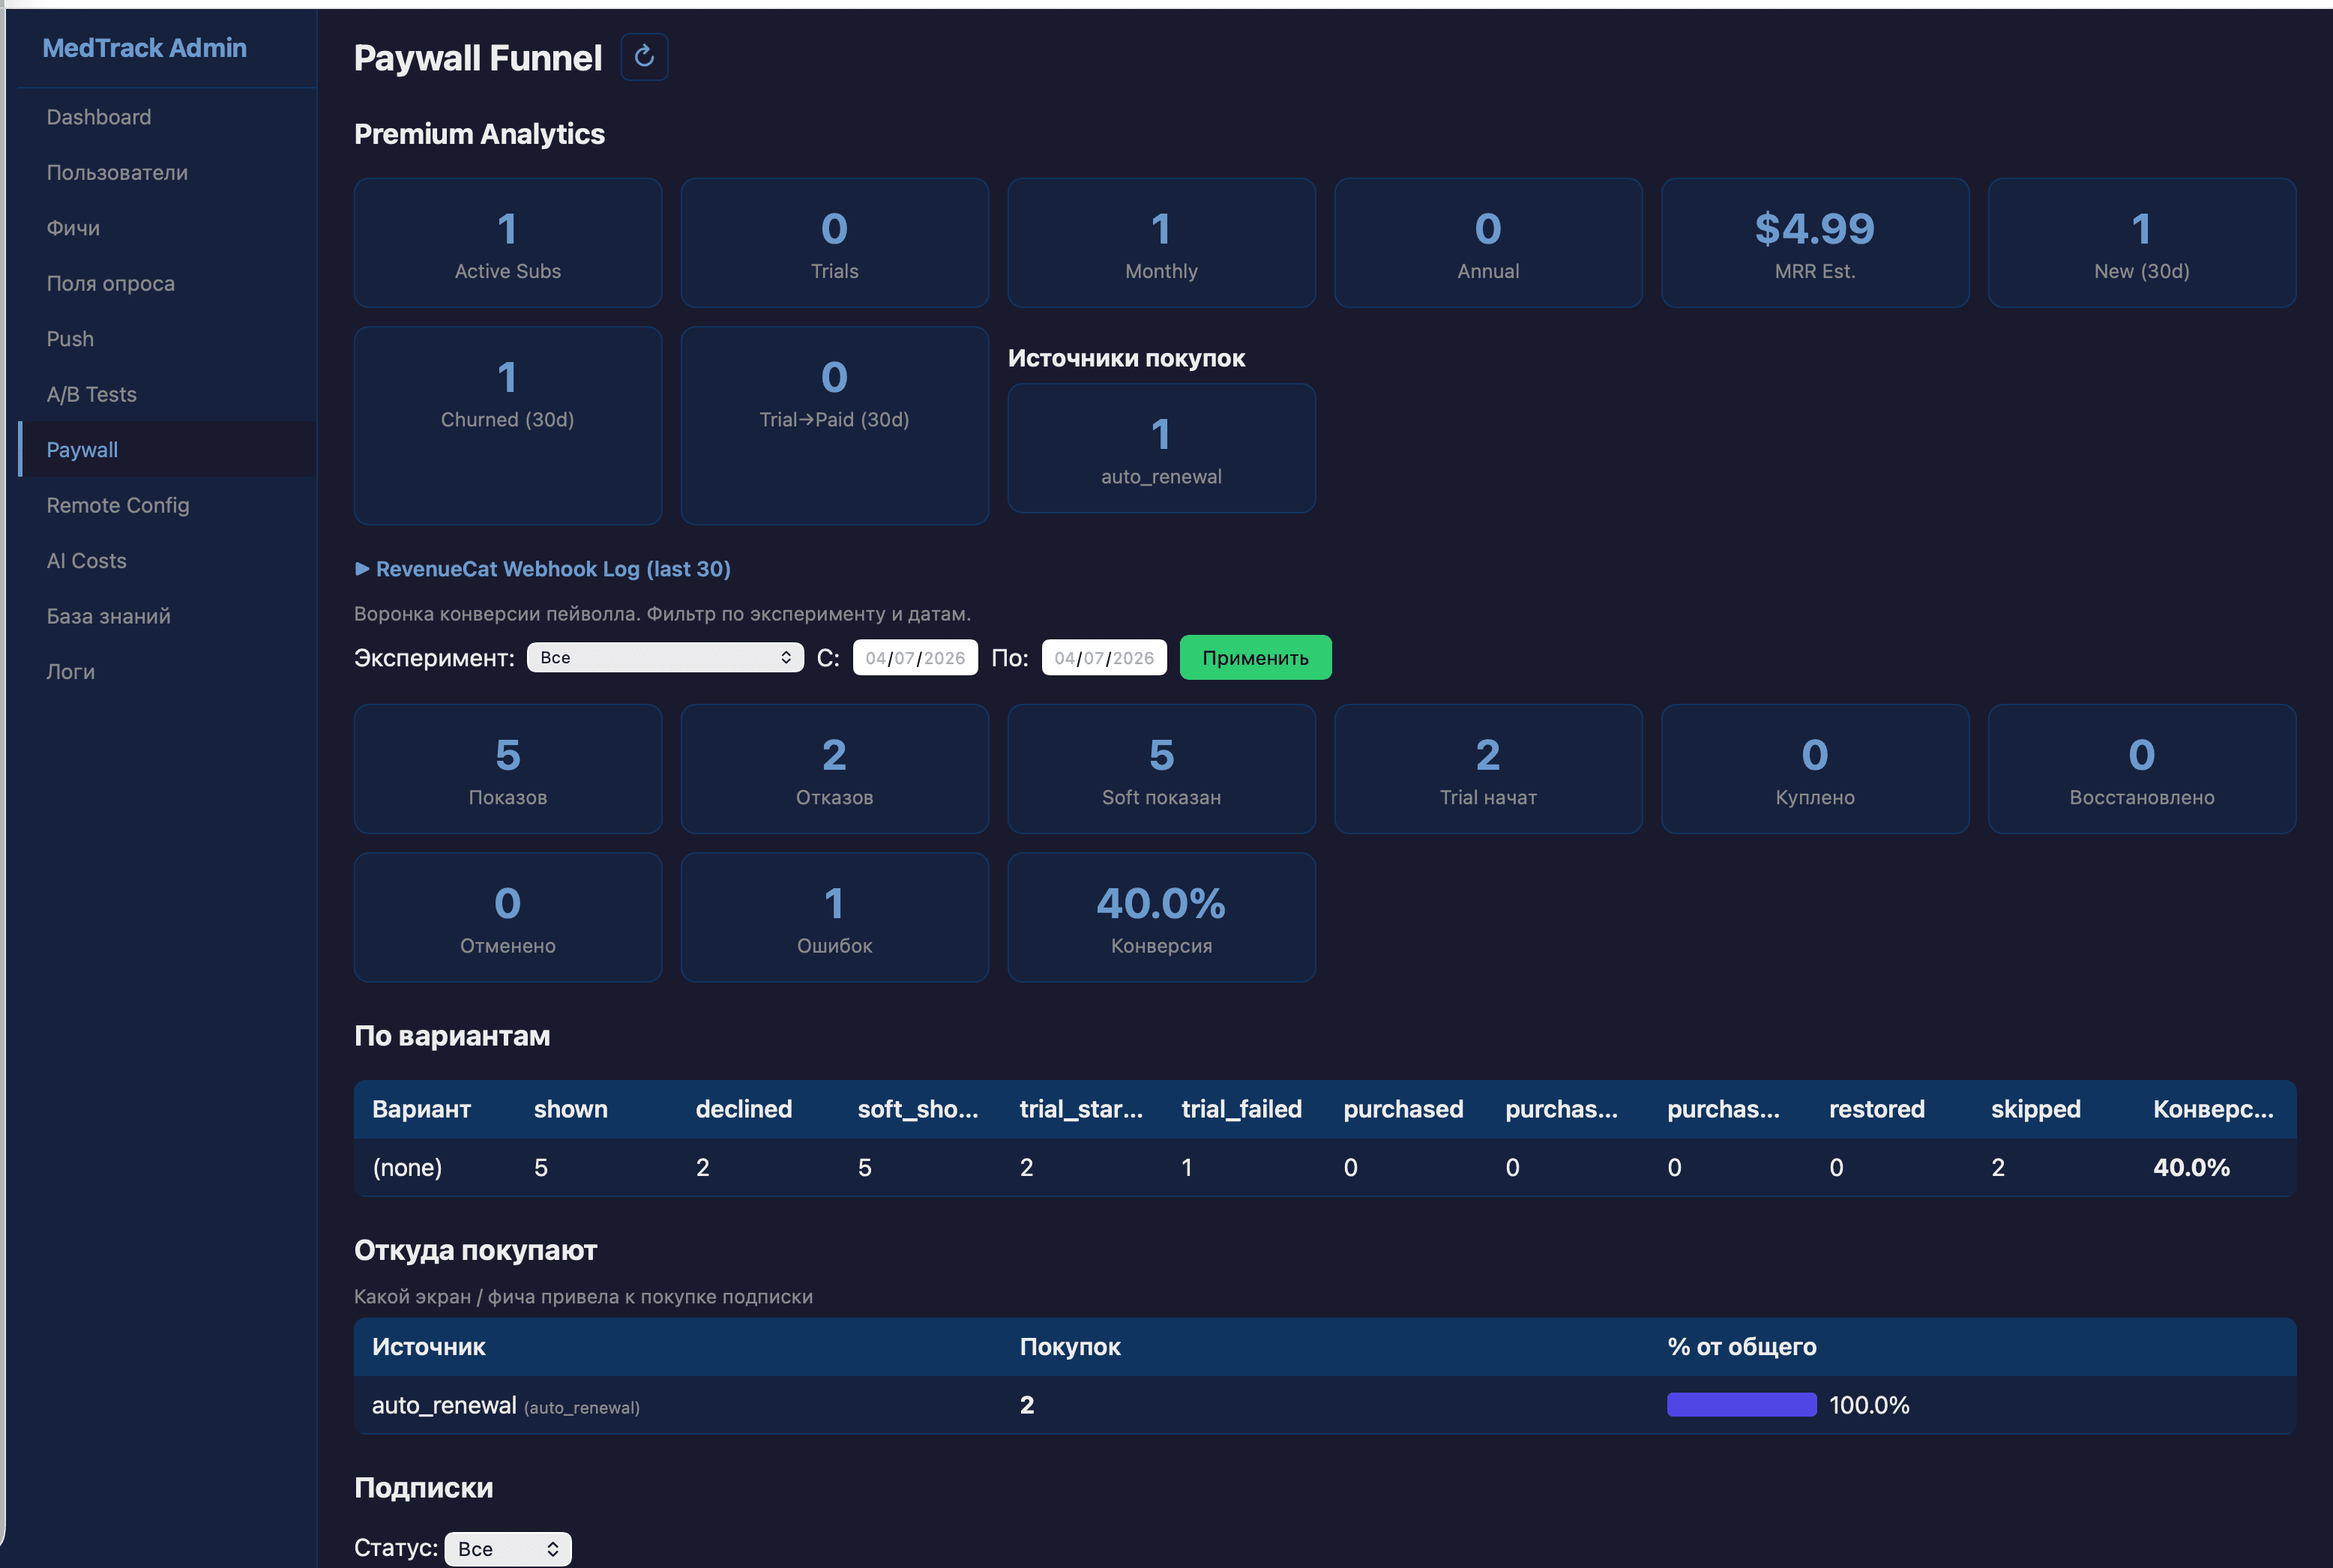Click the MedTrack Admin logo title
The width and height of the screenshot is (2333, 1568).
[145, 48]
